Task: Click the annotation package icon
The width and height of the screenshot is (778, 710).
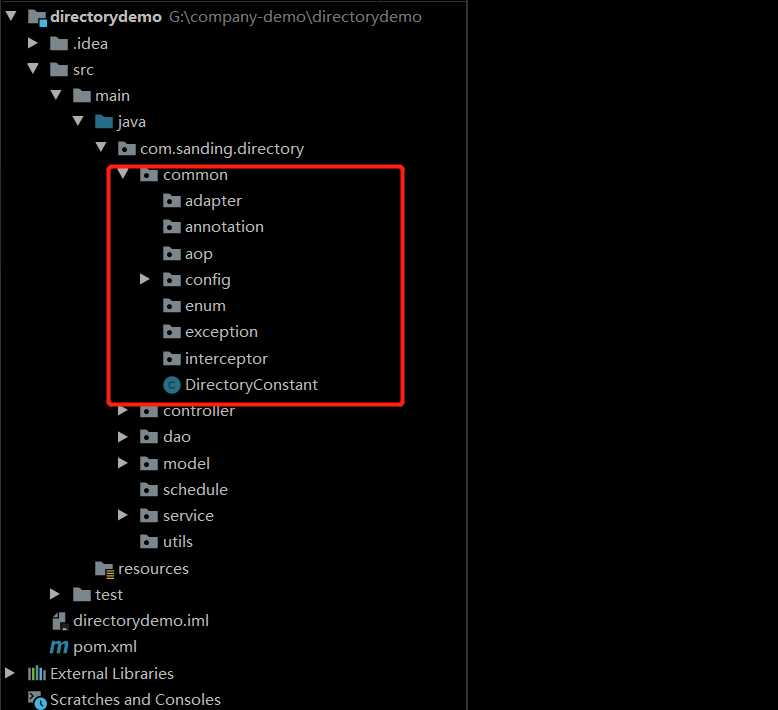Action: click(x=172, y=227)
